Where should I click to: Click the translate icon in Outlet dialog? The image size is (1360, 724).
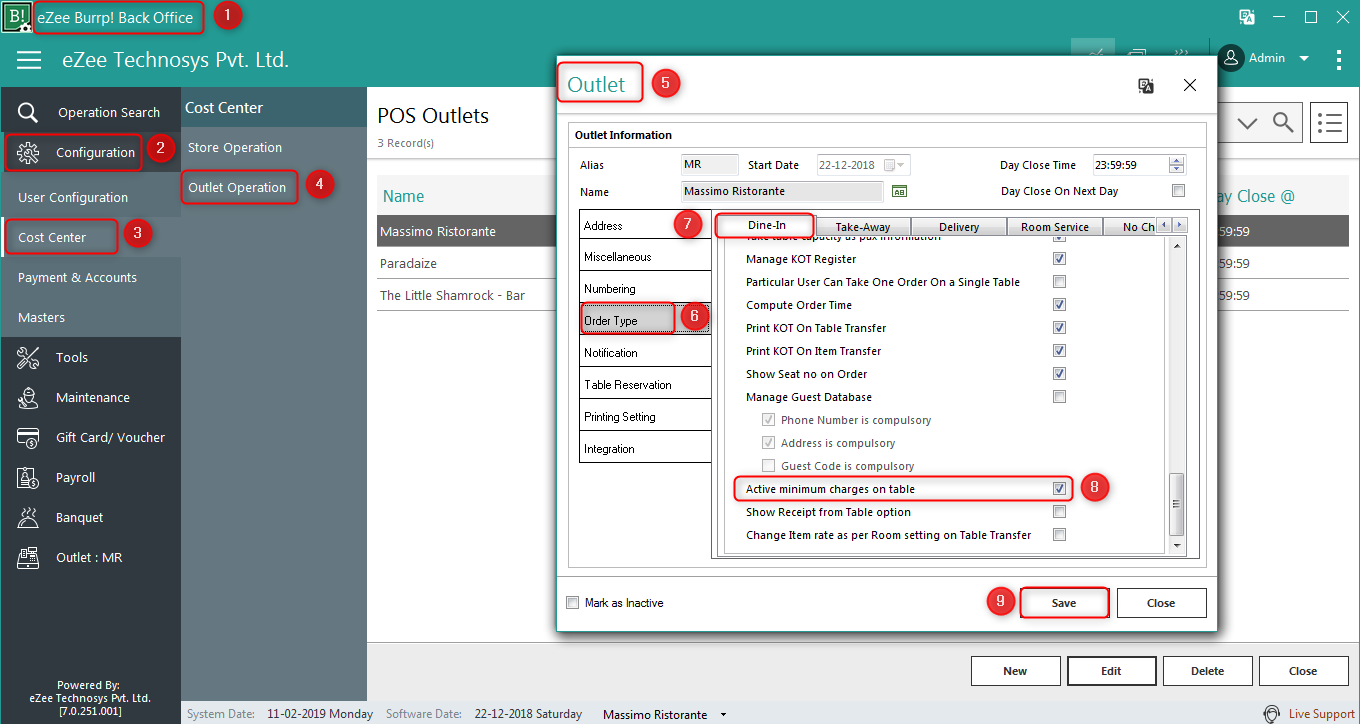click(1147, 86)
